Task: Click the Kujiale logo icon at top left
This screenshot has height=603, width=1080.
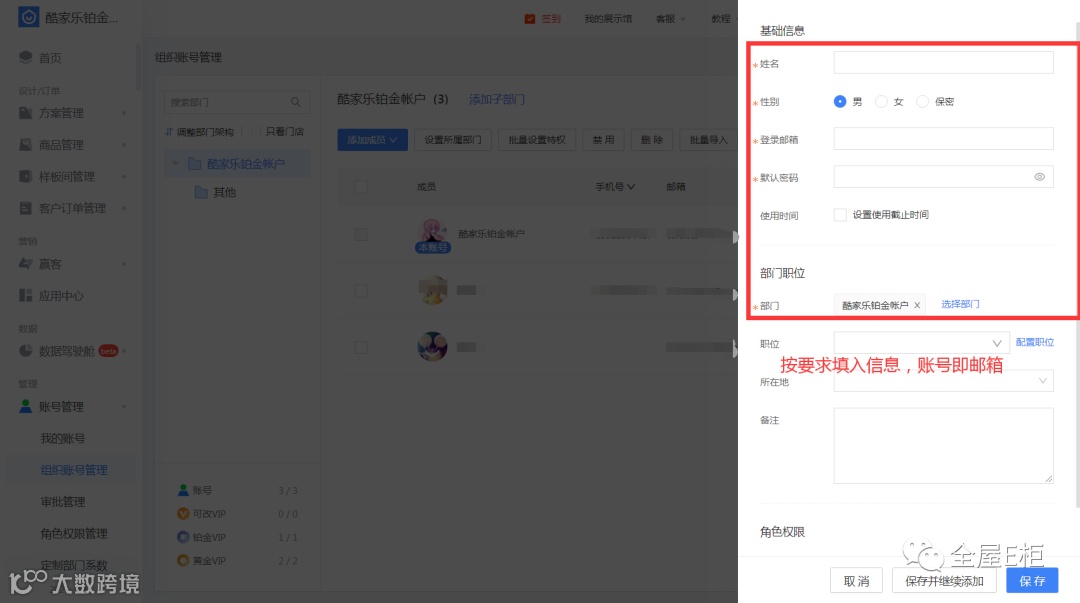Action: (x=28, y=17)
